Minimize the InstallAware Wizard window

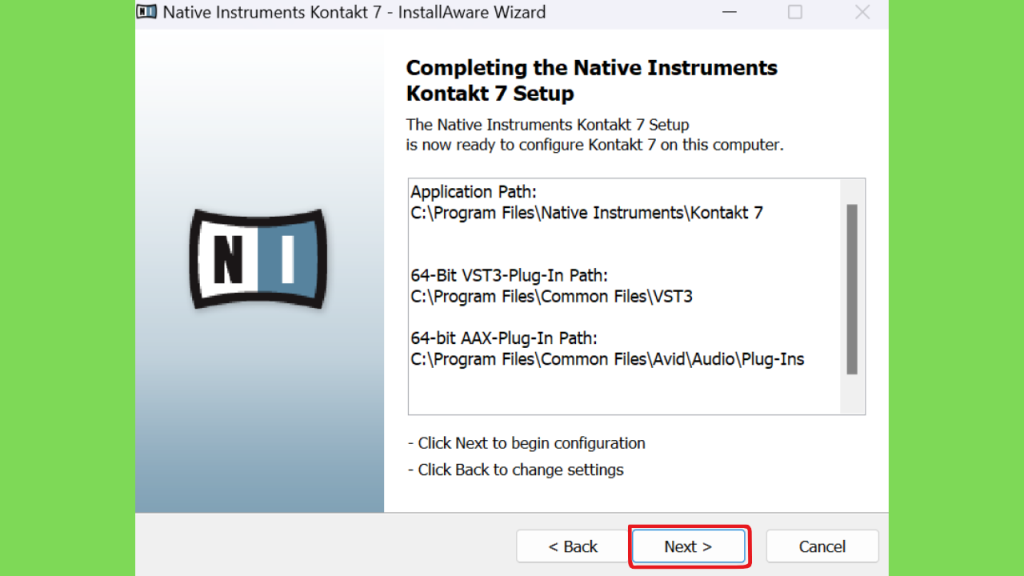[729, 12]
